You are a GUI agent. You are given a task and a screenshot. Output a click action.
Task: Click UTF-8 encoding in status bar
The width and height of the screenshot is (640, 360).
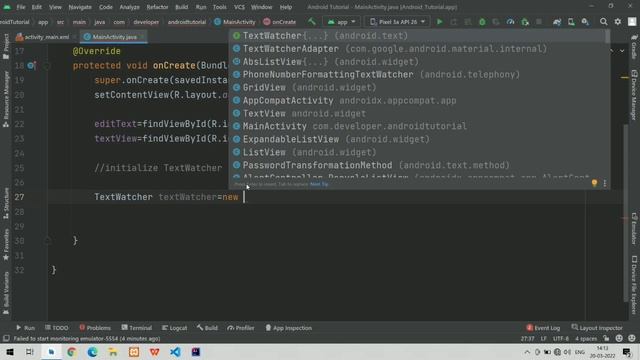(x=561, y=338)
